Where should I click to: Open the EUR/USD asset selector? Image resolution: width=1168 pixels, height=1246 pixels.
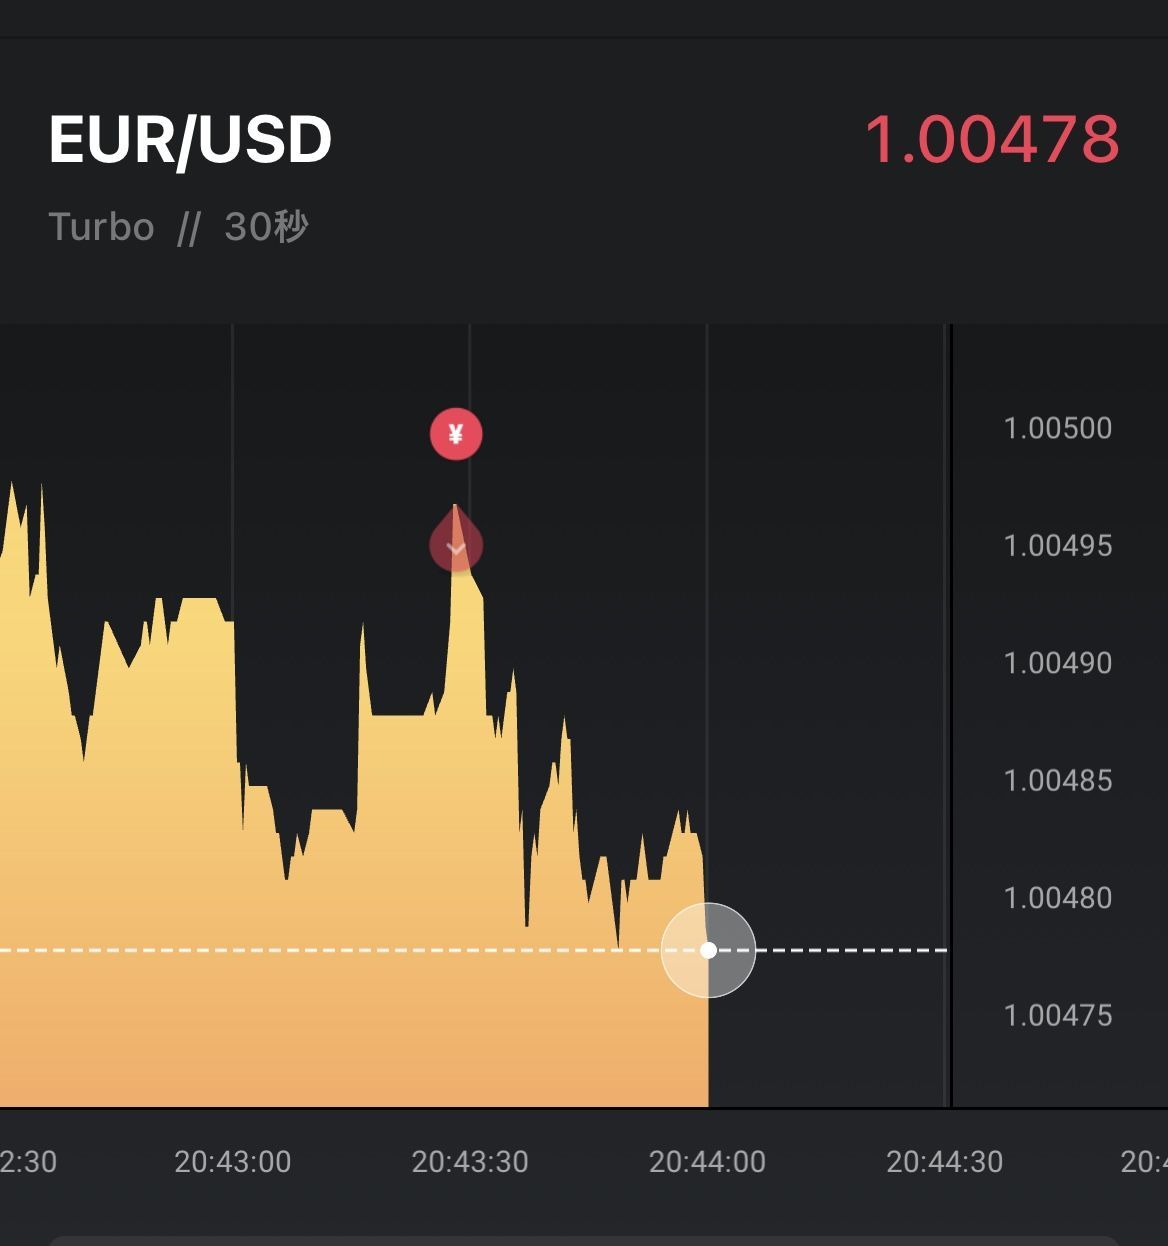(x=190, y=139)
